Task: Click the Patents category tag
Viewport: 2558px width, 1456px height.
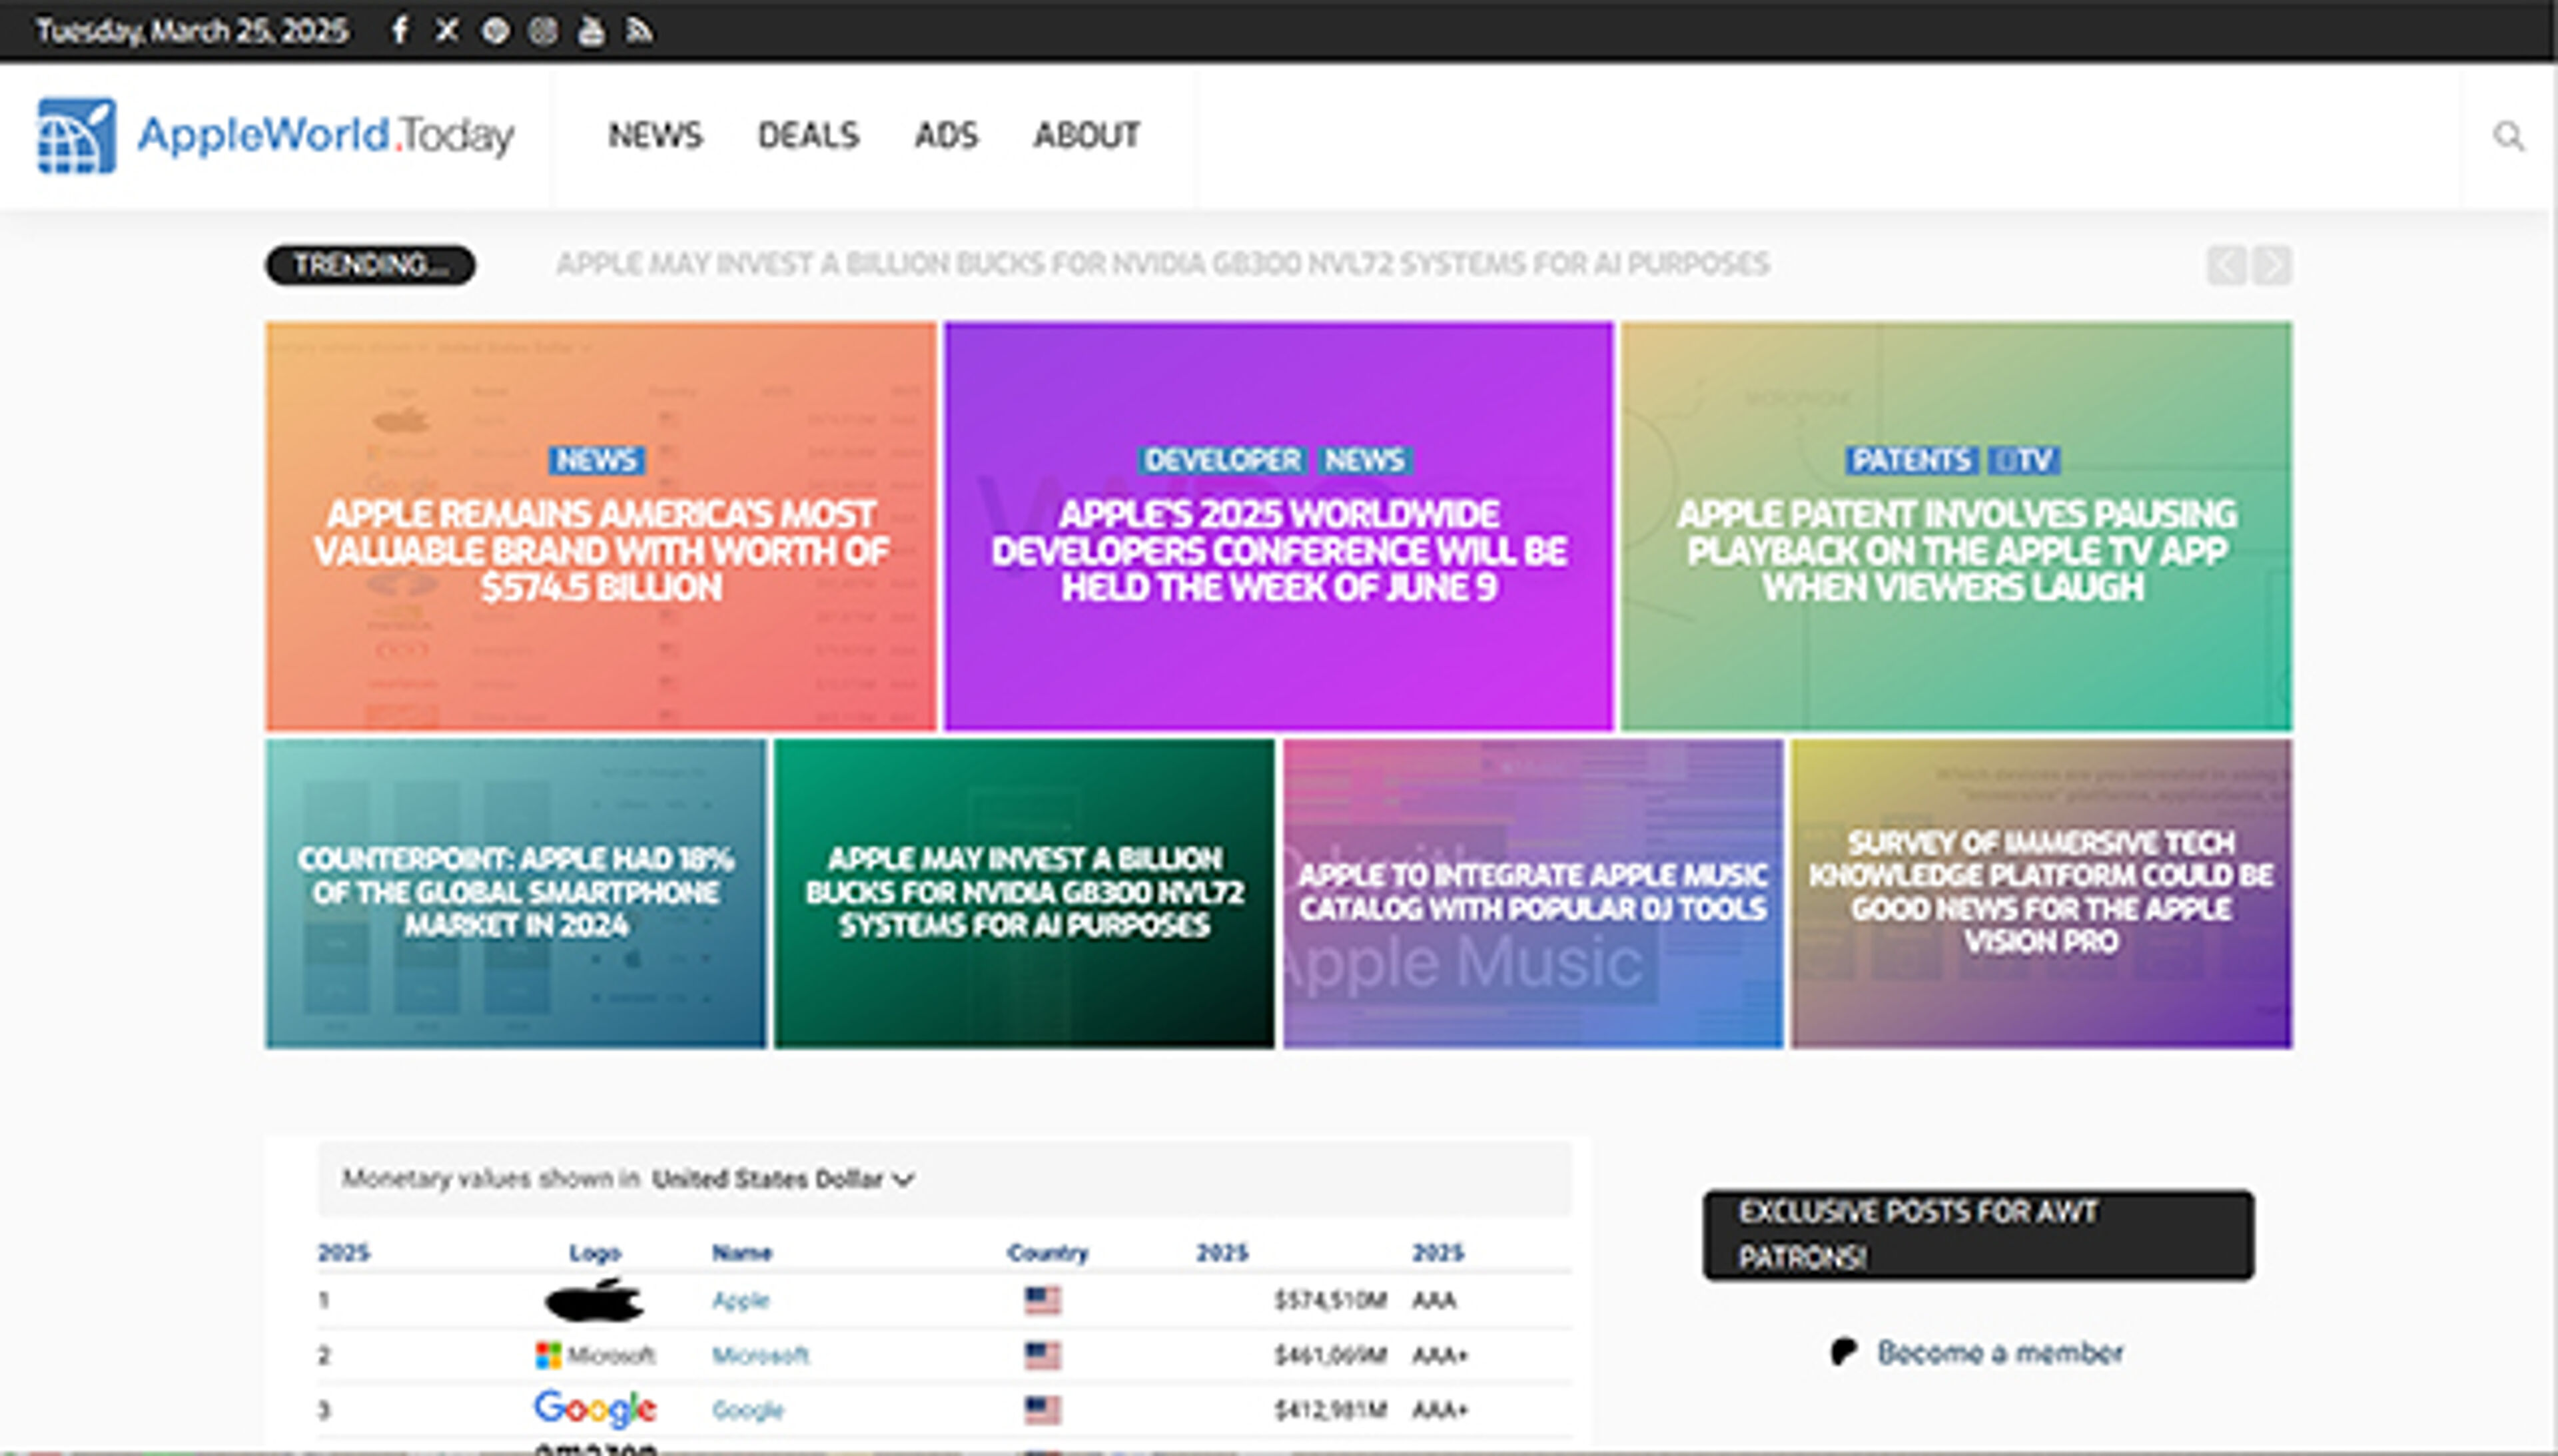Action: coord(1910,460)
